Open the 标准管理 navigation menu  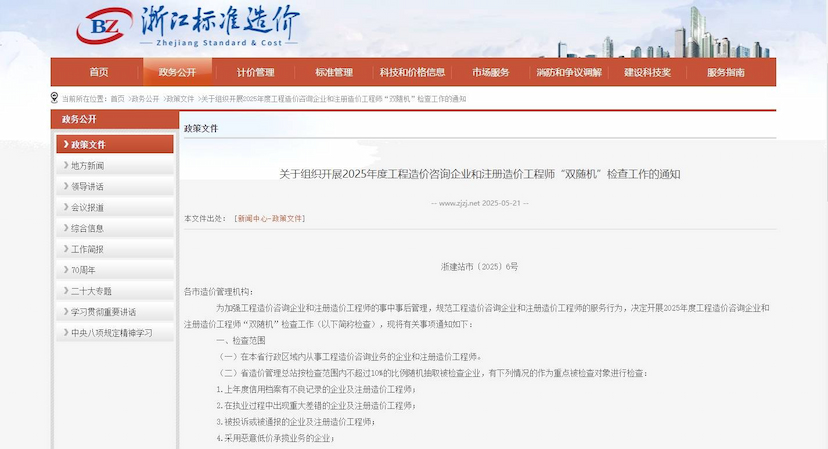pos(334,72)
